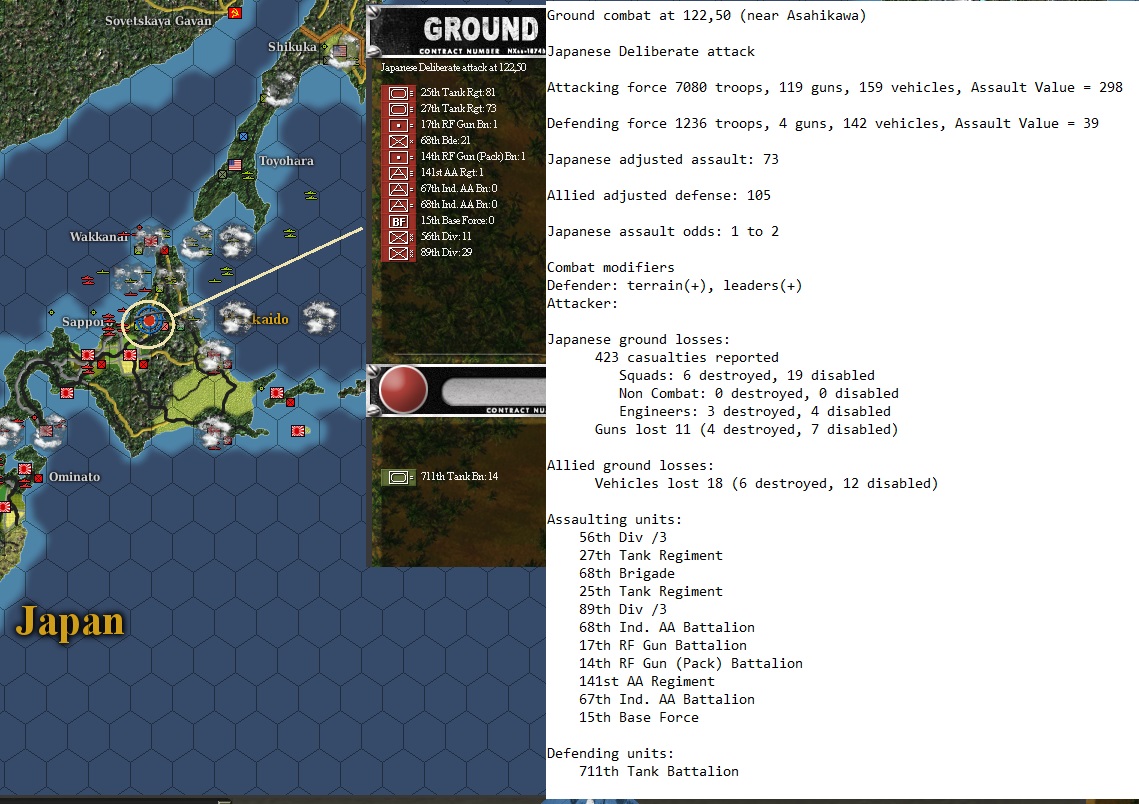
Task: Click '141st AA Regiment' in report
Action: pos(646,681)
